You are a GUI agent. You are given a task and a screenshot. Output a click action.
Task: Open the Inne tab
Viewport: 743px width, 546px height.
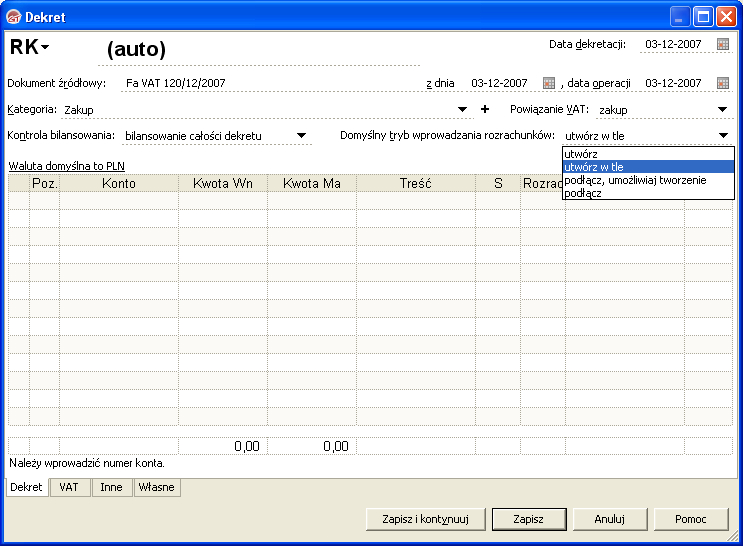(111, 487)
